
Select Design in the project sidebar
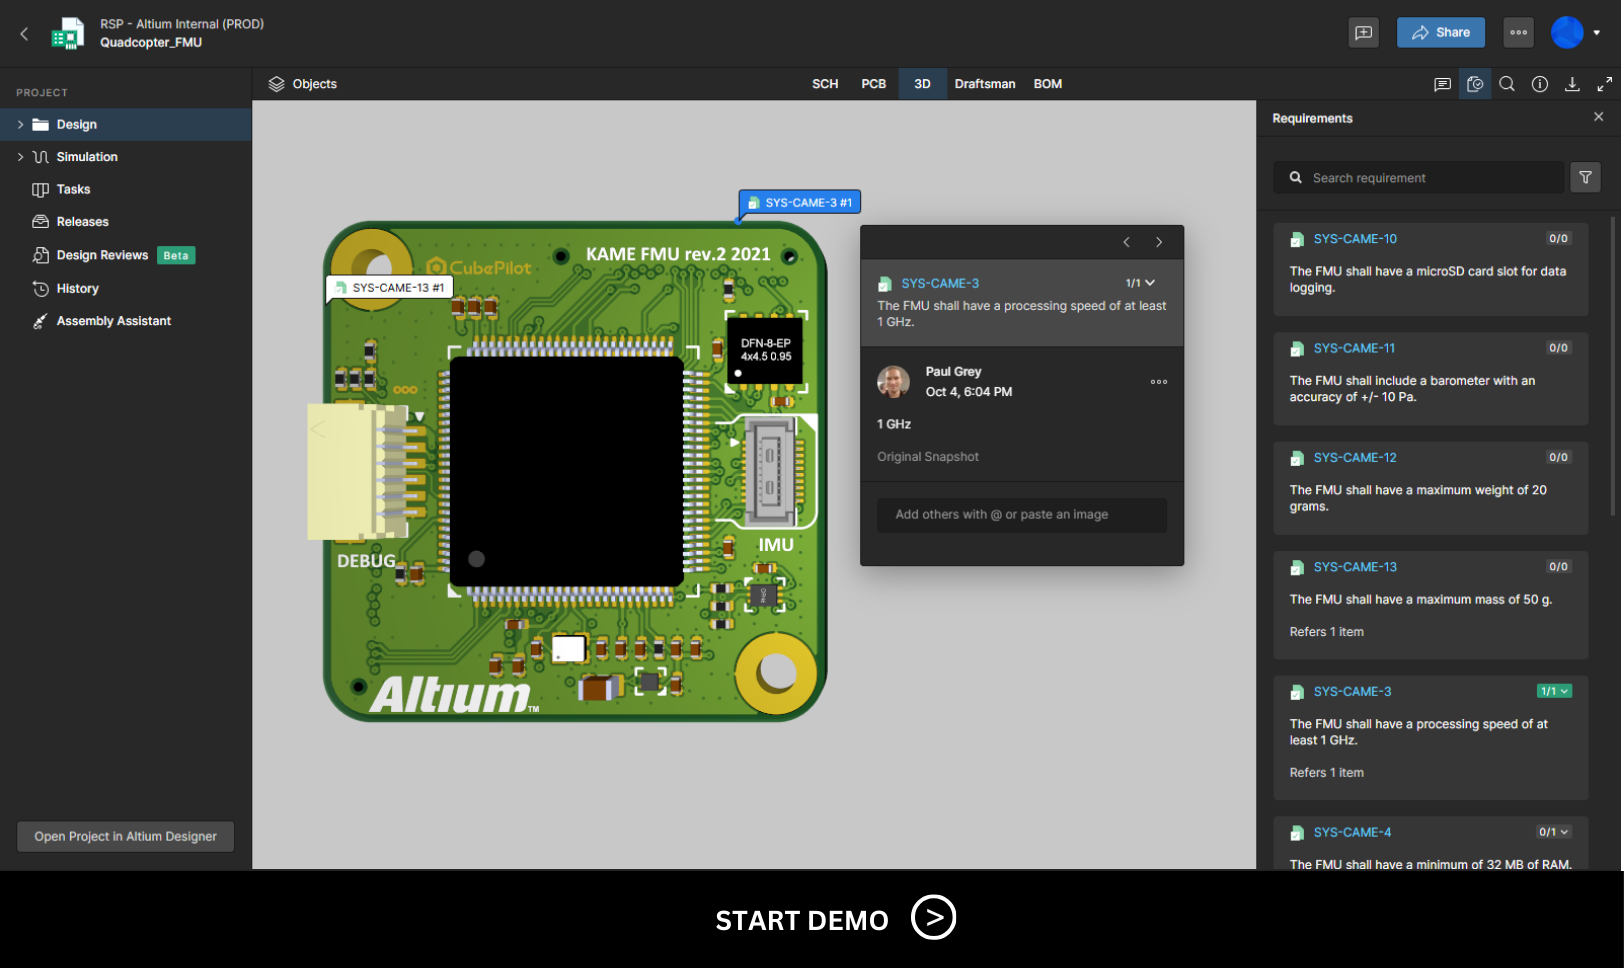point(126,125)
